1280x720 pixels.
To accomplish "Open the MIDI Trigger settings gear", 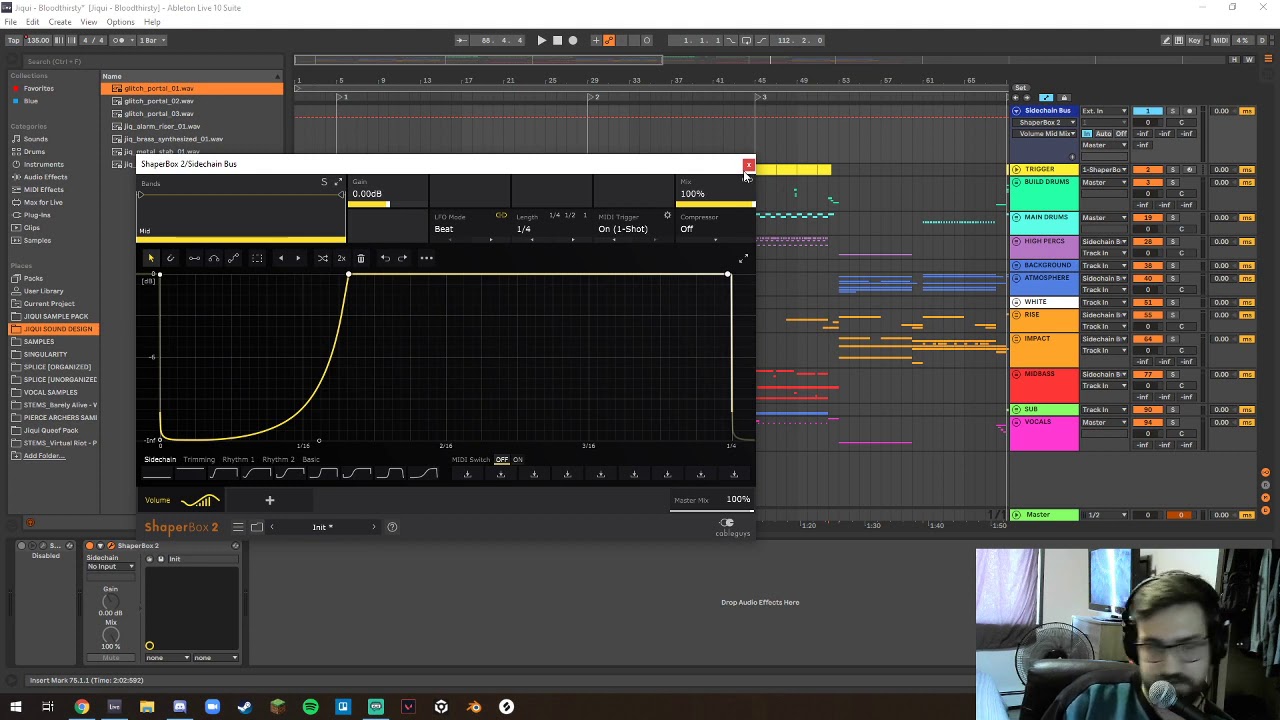I will pos(667,216).
